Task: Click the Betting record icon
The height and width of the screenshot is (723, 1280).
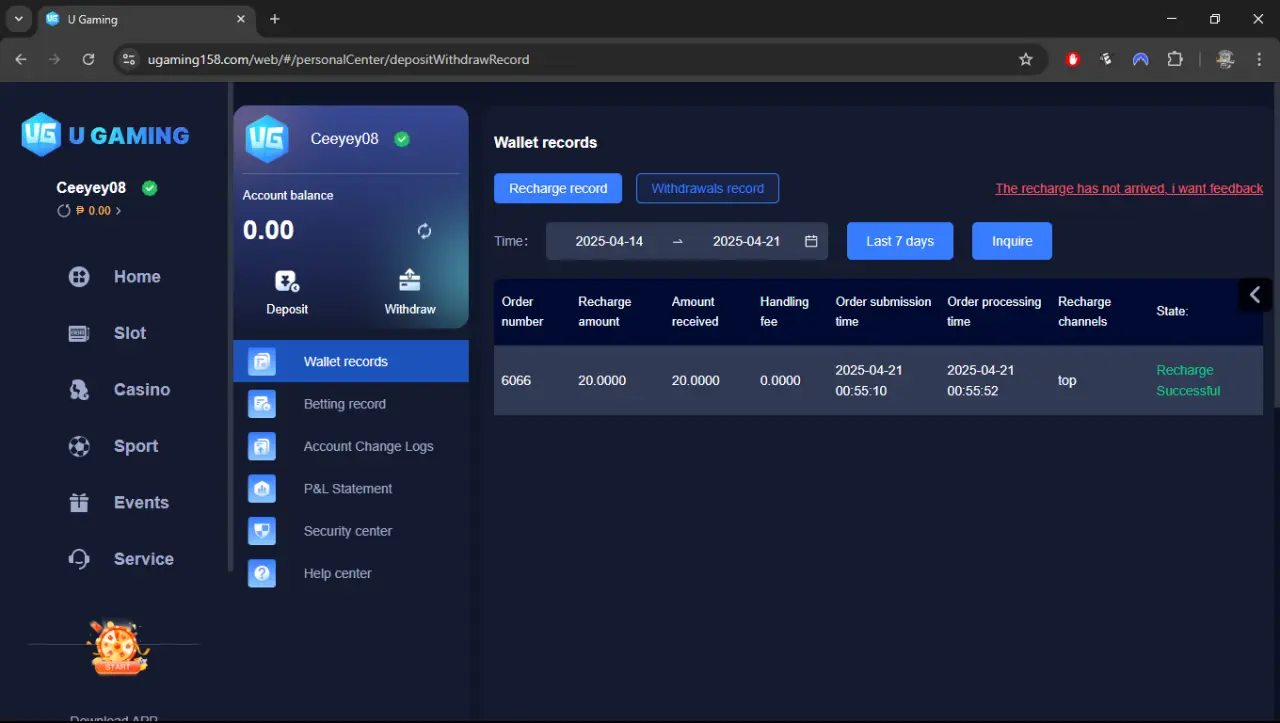Action: click(262, 404)
